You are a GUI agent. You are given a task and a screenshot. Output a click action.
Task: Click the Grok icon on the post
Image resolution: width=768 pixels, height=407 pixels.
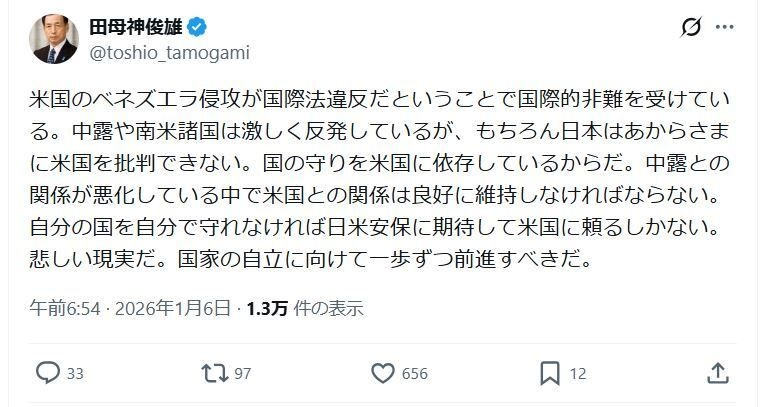[x=691, y=27]
